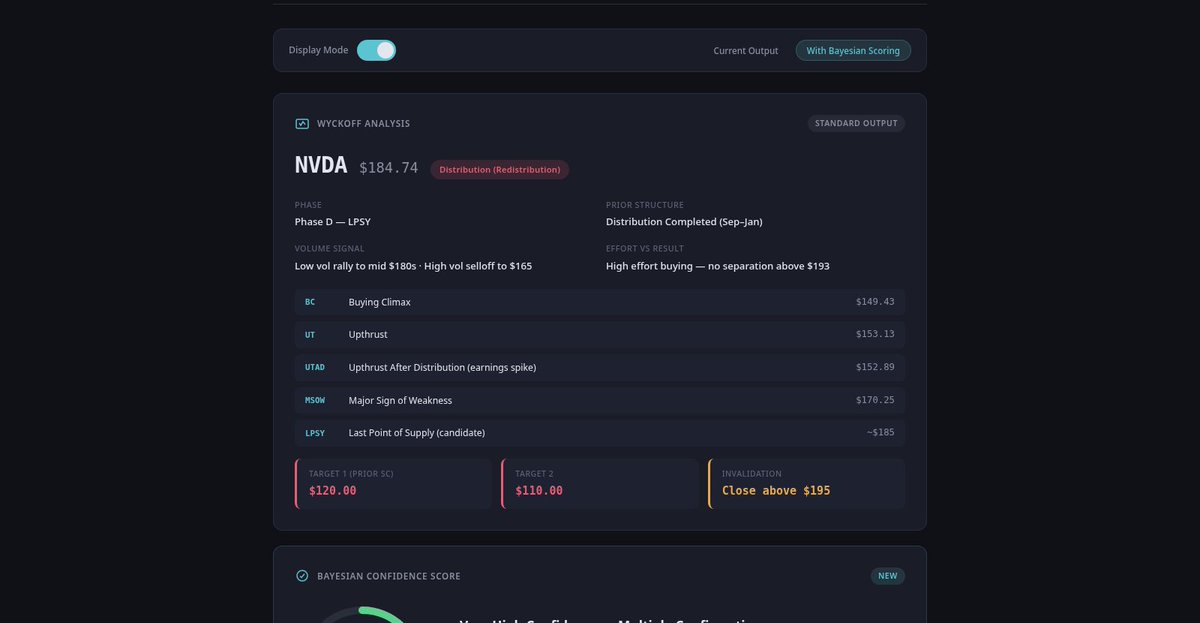This screenshot has width=1200, height=623.
Task: Click the WYCKOFF ANALYSIS heading
Action: (x=363, y=124)
